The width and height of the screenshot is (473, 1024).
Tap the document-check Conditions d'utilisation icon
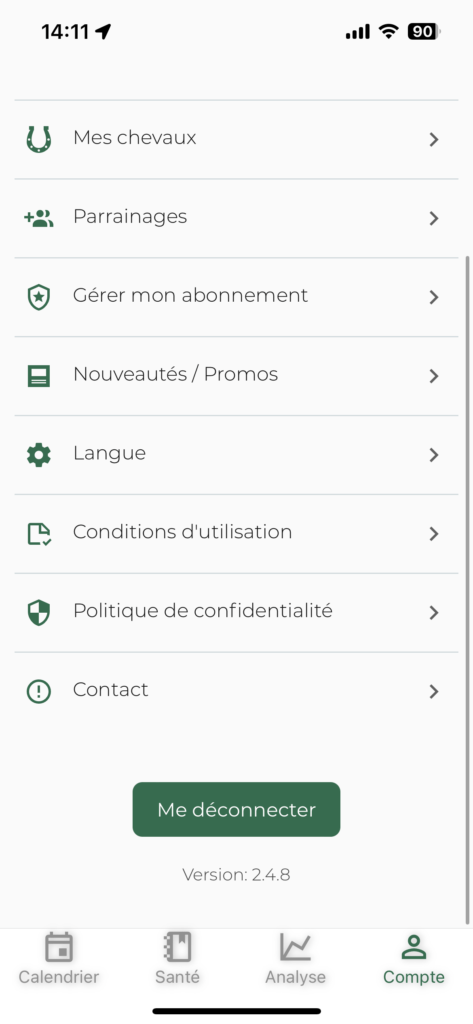tap(39, 534)
